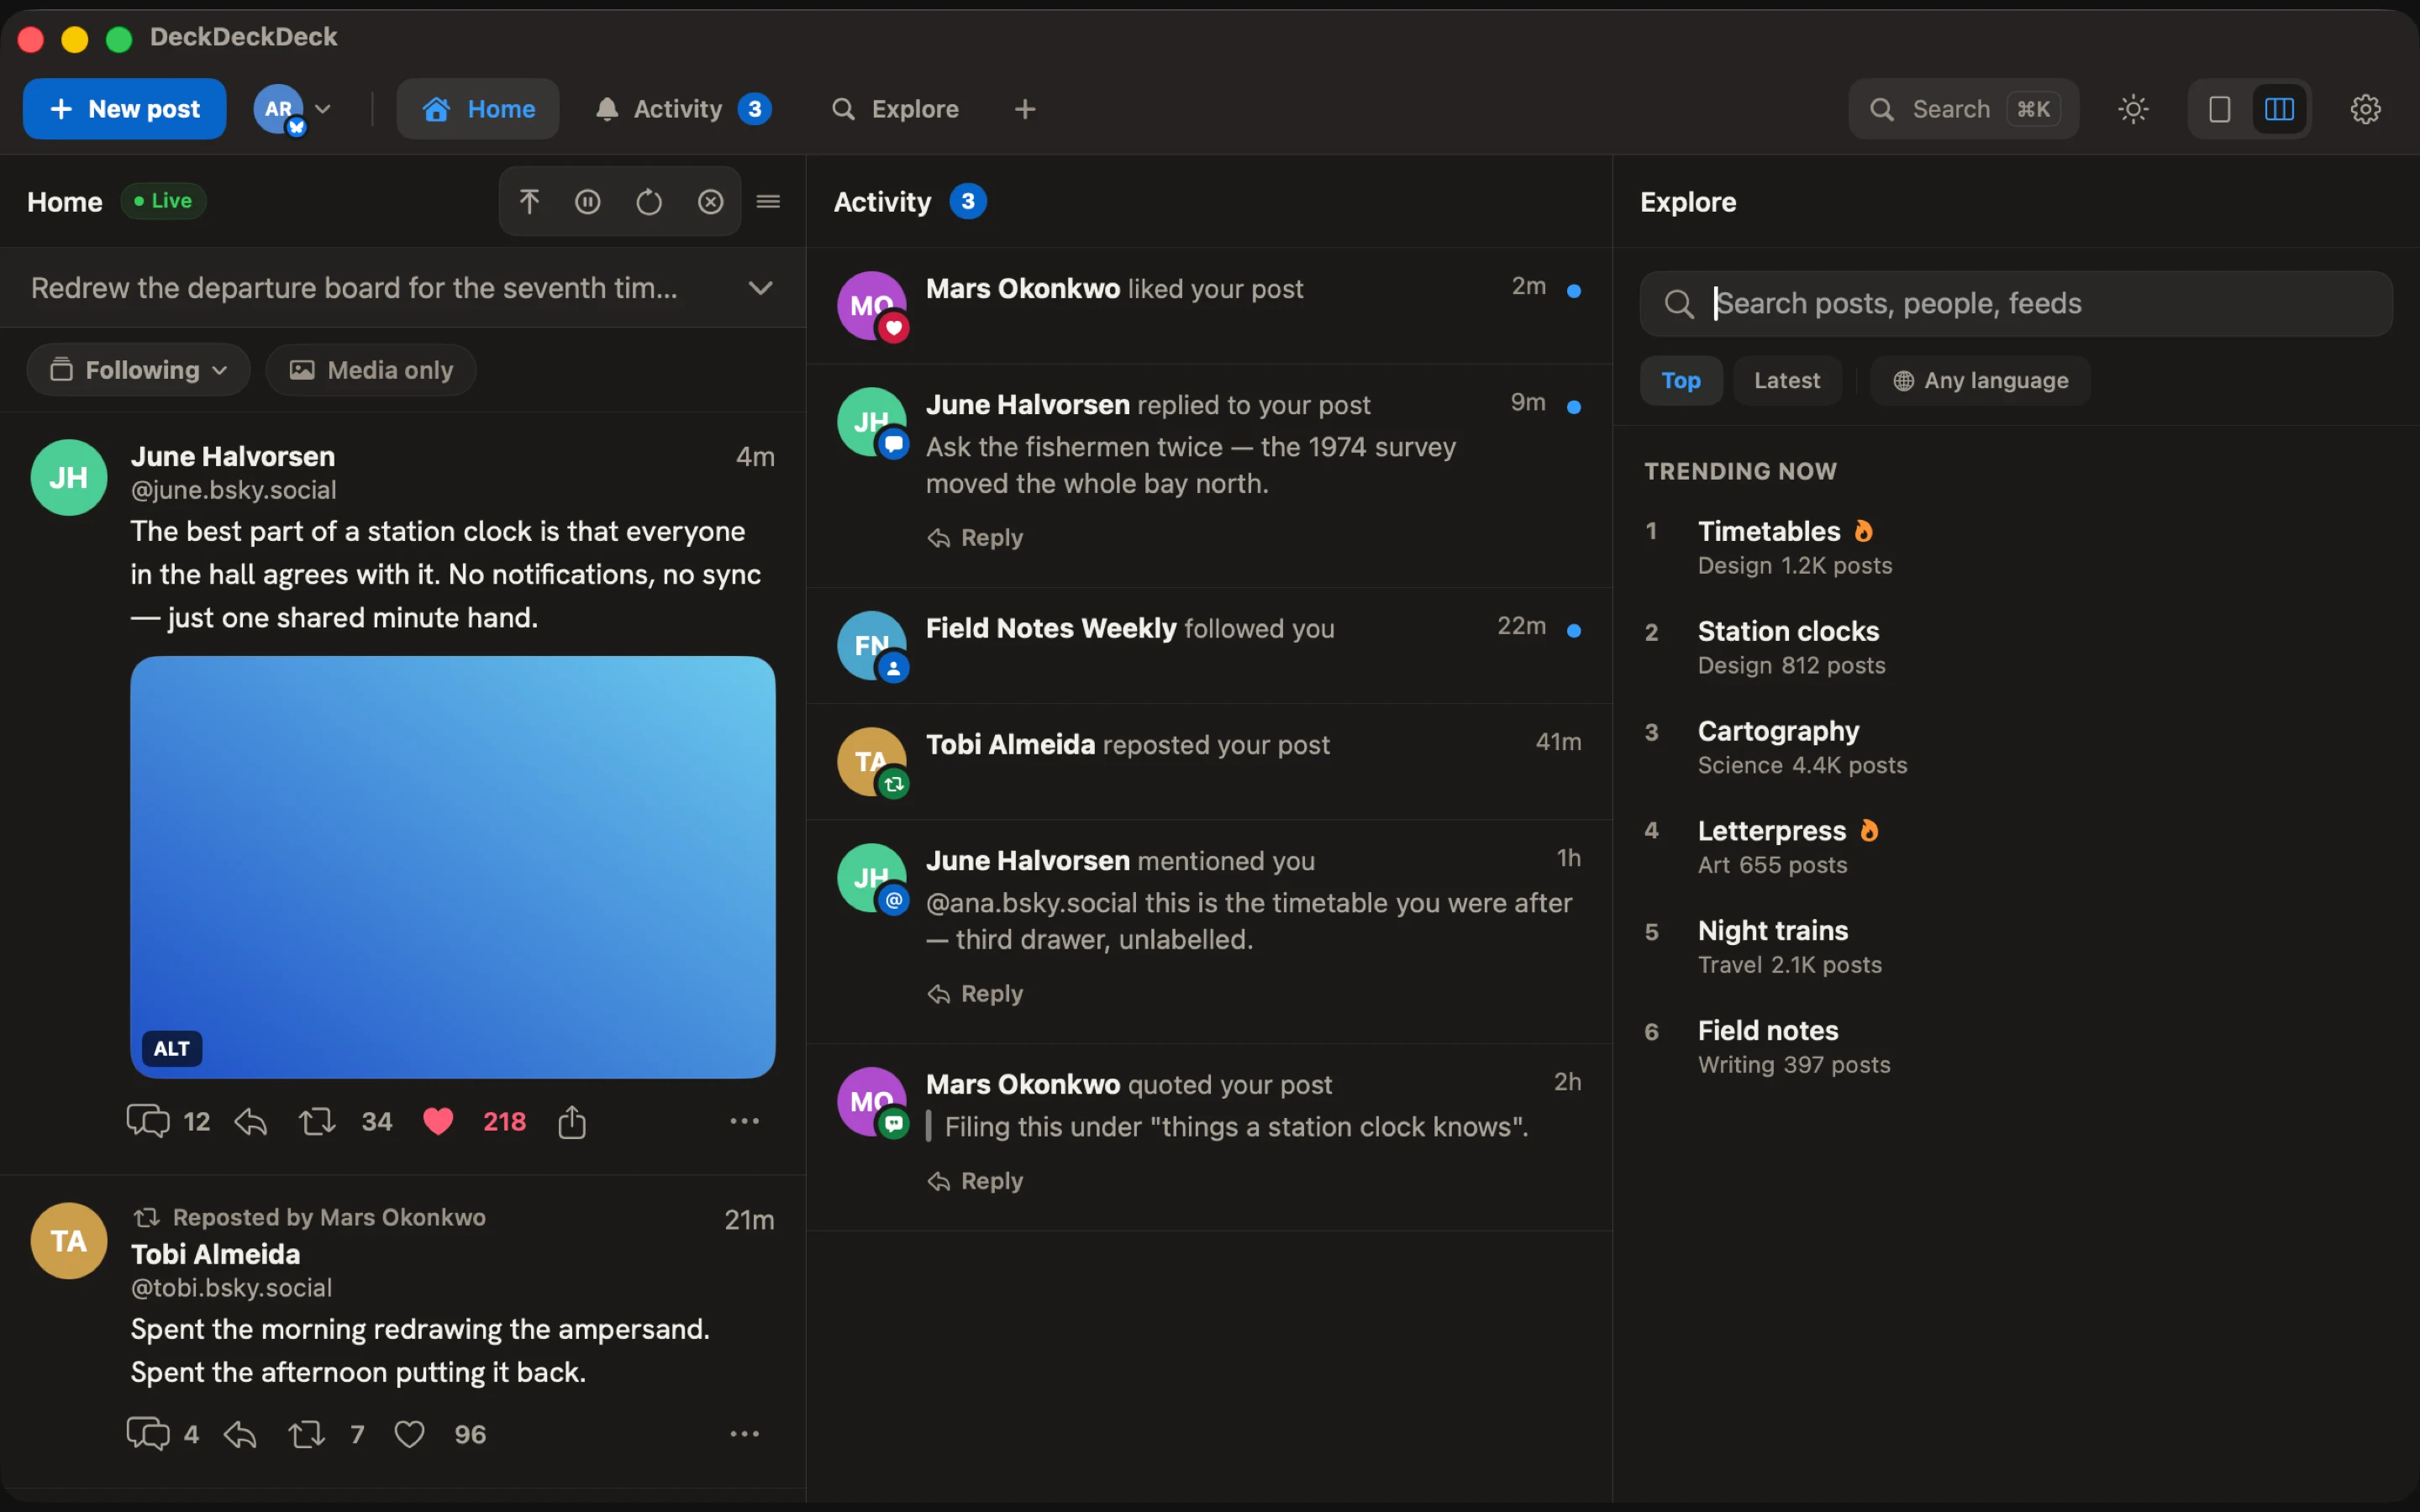Screen dimensions: 2420x1512
Task: Add a new column with the plus icon
Action: click(1024, 109)
